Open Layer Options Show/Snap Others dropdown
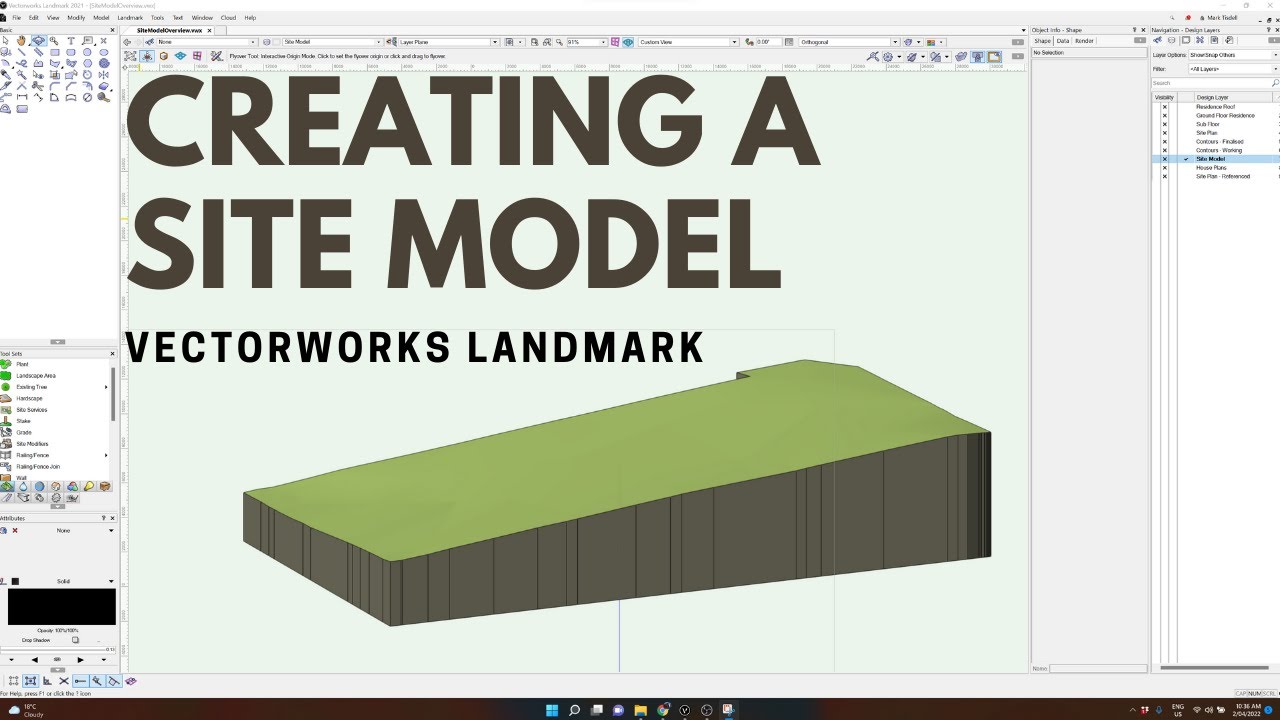This screenshot has height=720, width=1280. (x=1233, y=55)
